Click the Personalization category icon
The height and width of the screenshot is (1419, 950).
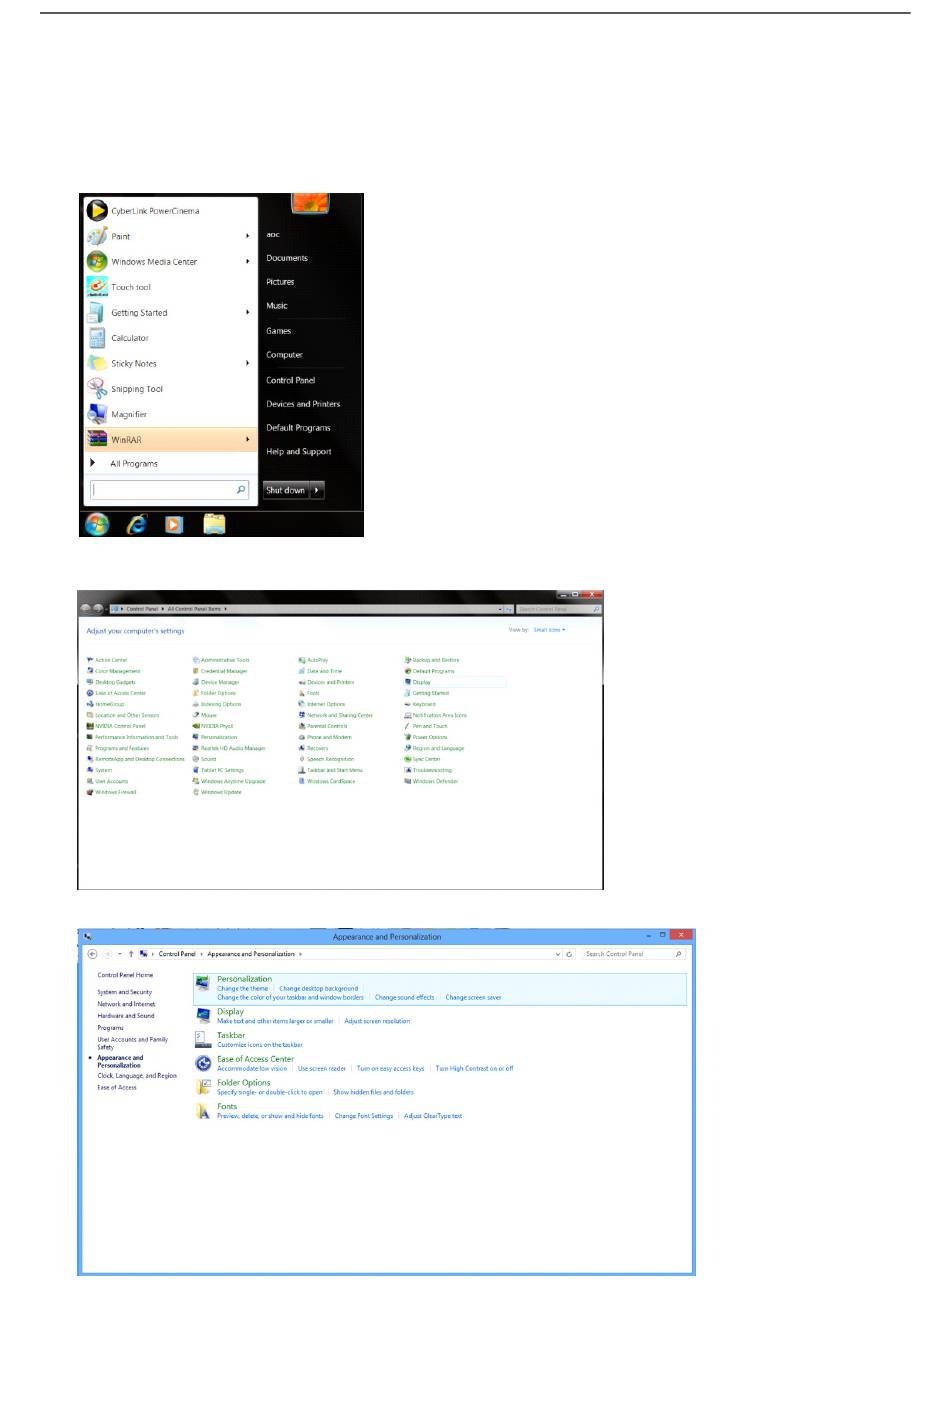pos(203,984)
